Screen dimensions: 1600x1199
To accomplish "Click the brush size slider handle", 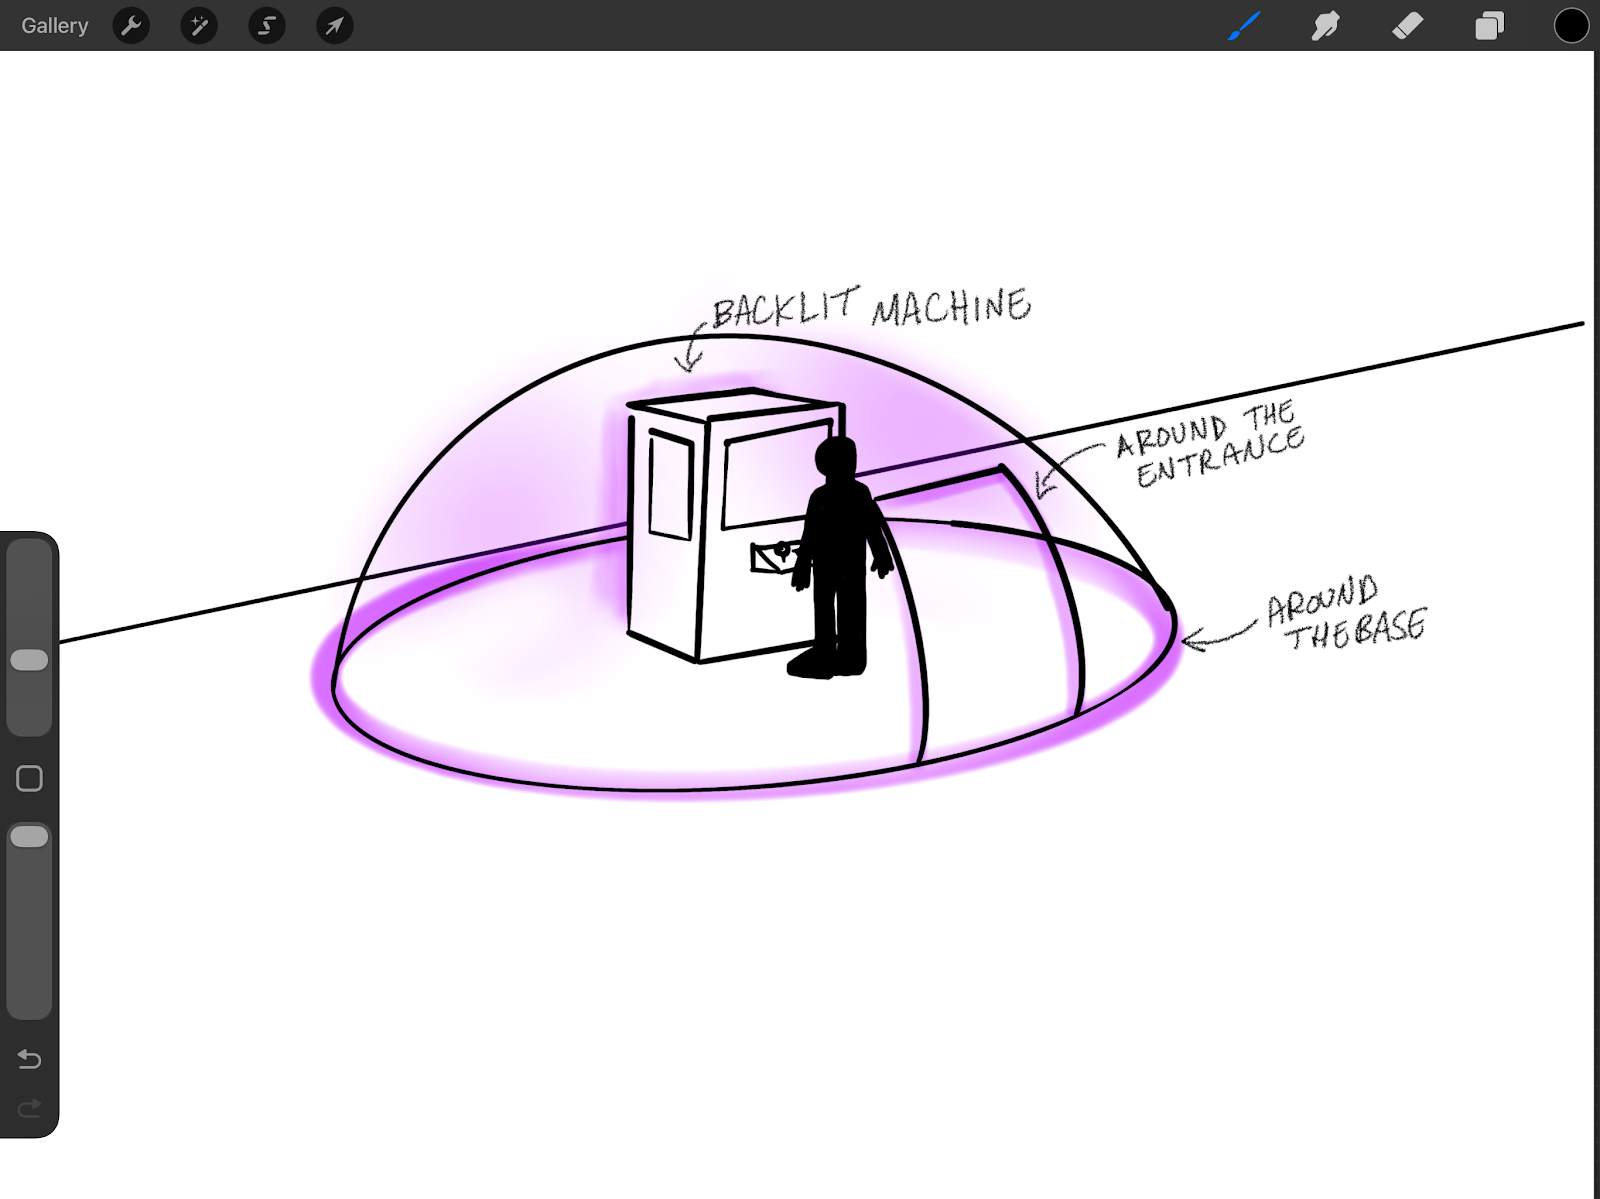I will (29, 660).
